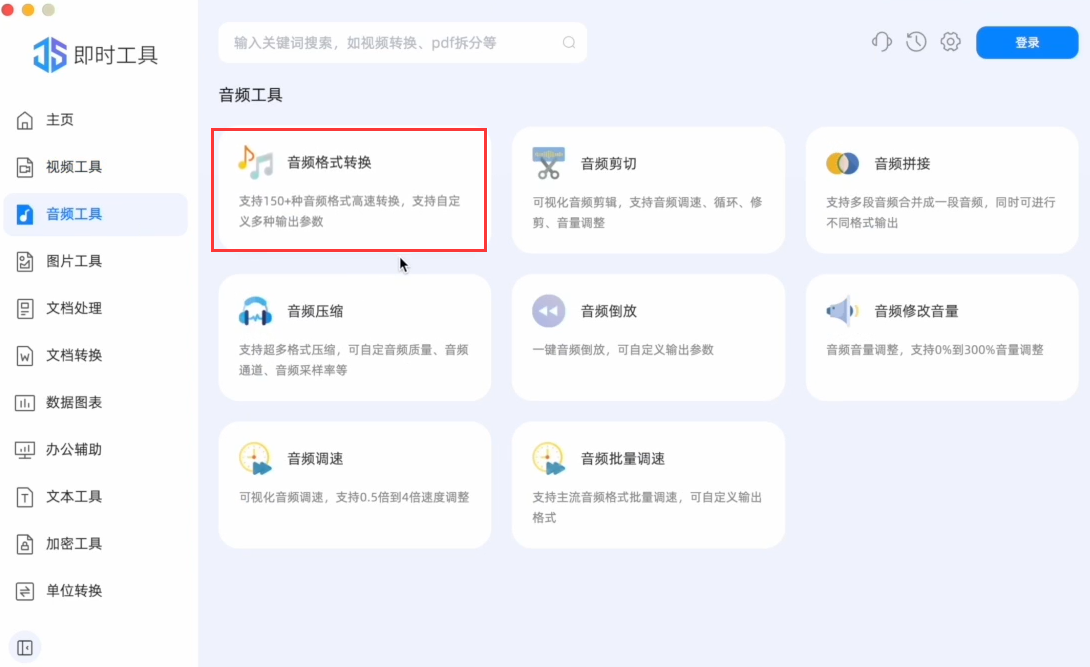Click the presentation screen icon beside 办公辅助
1090x667 pixels.
point(24,450)
